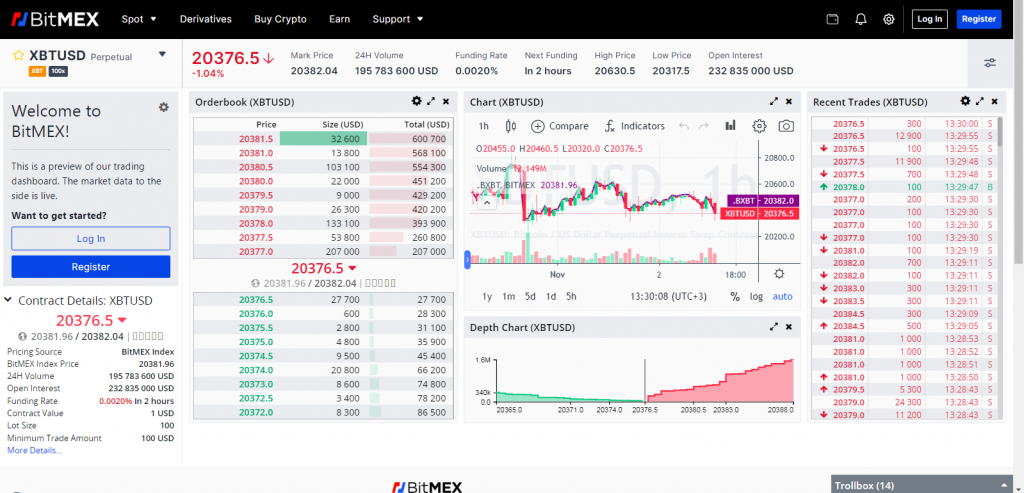Collapse the chart legend arrow
Viewport: 1024px width, 493px height.
[485, 202]
